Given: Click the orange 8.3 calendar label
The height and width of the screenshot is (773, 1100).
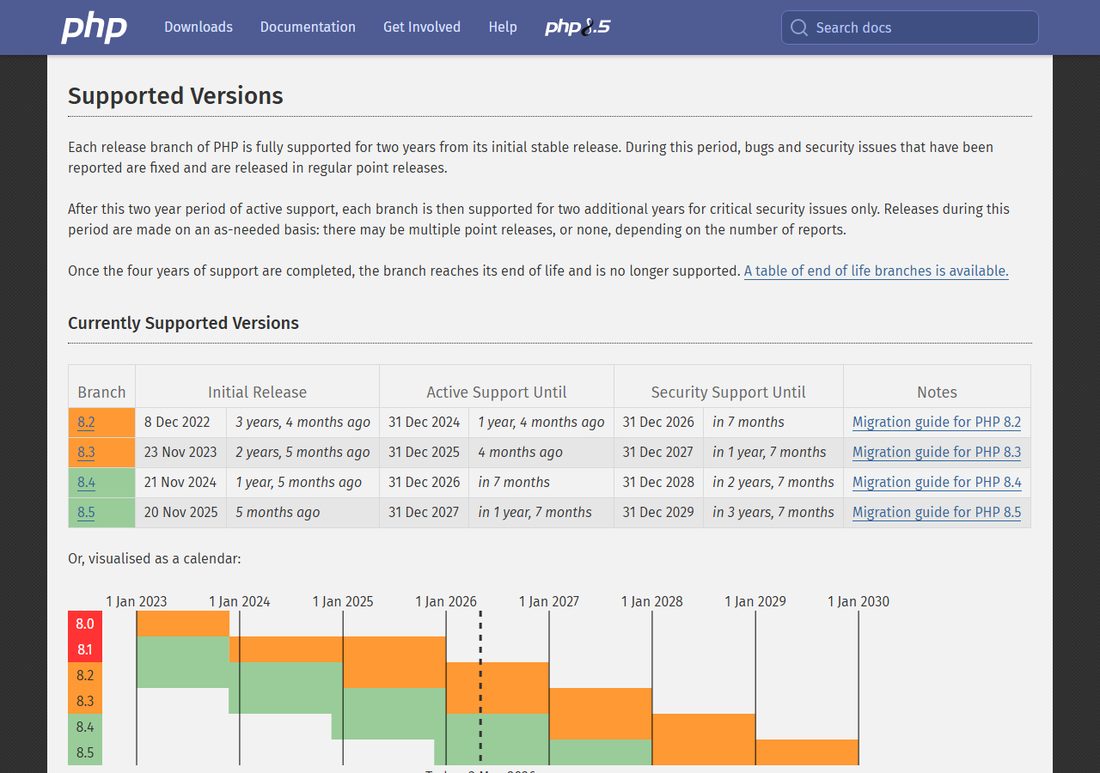Looking at the screenshot, I should [x=85, y=701].
